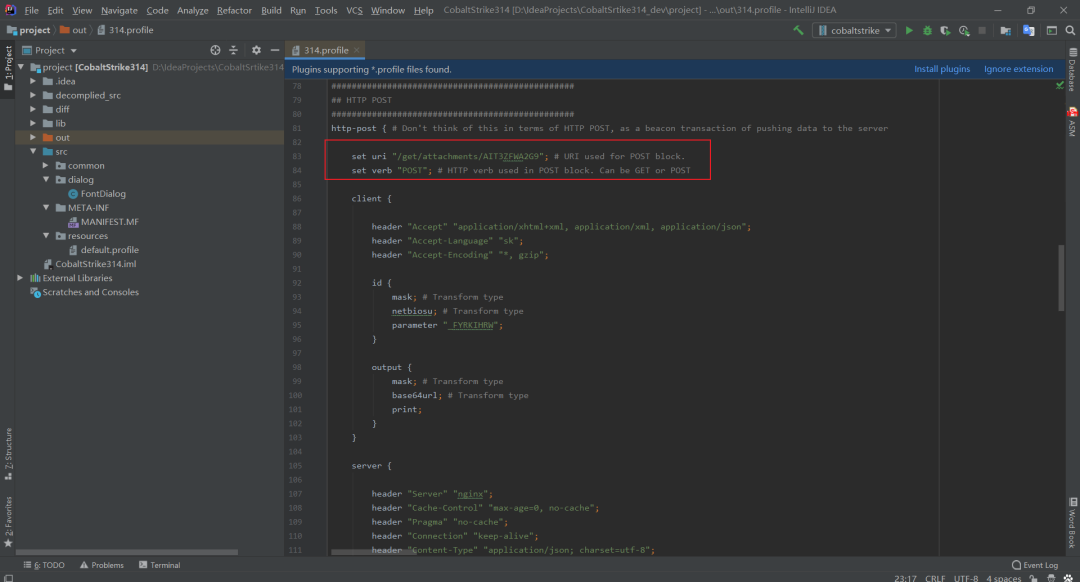Collapse the src folder
1080x582 pixels.
(x=32, y=152)
